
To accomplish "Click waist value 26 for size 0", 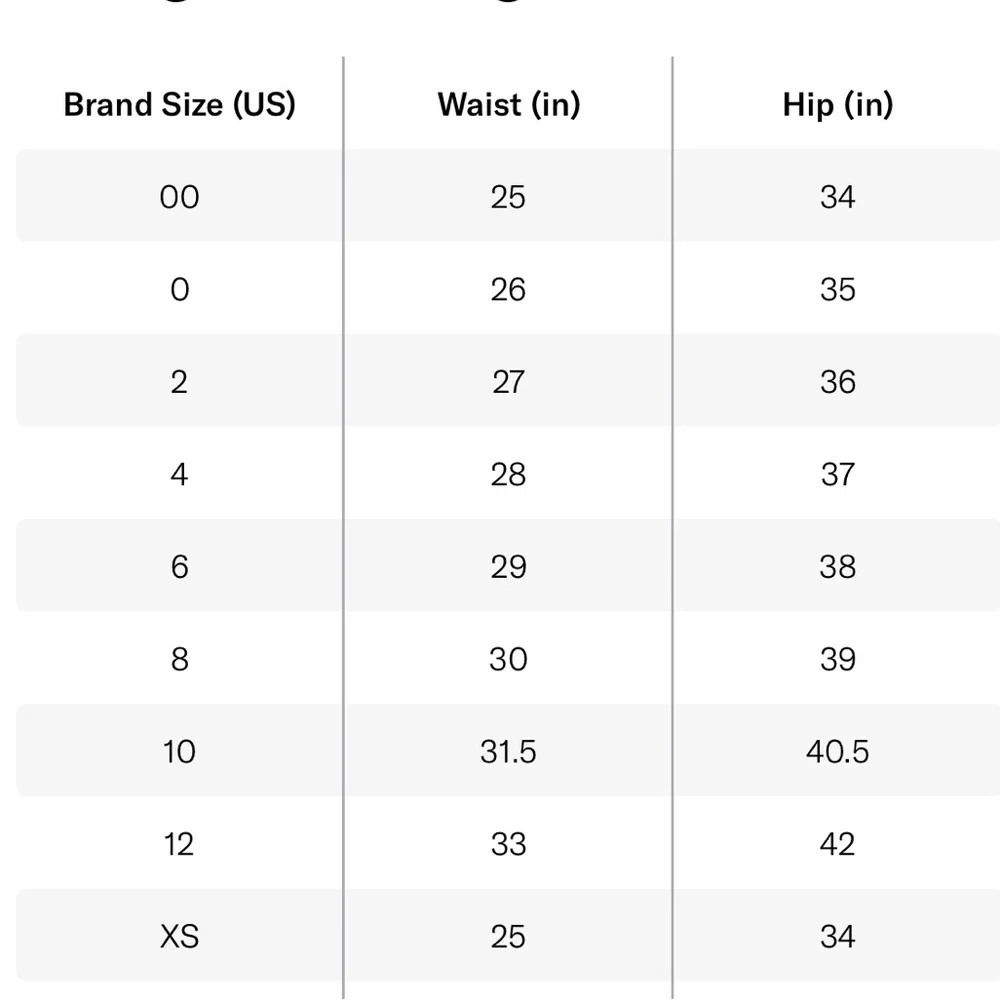I will coord(508,290).
